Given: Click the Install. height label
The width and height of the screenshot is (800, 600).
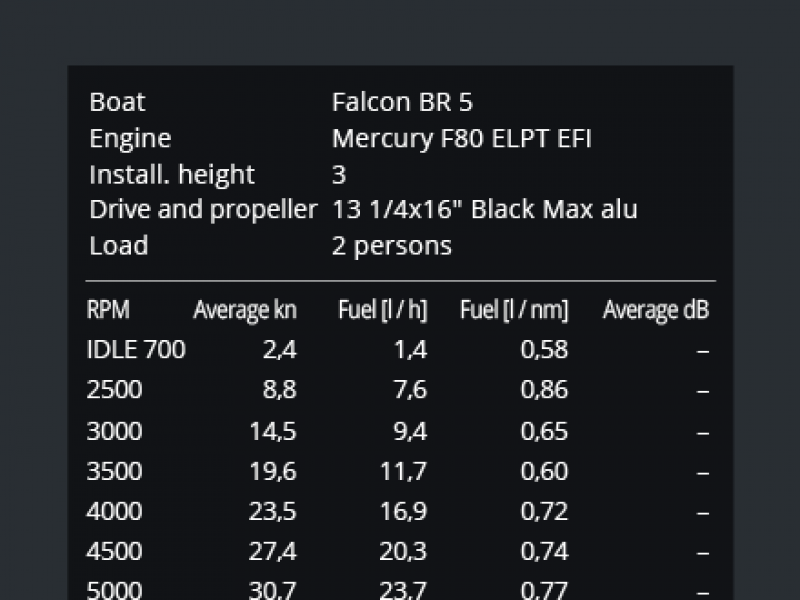Looking at the screenshot, I should [172, 175].
